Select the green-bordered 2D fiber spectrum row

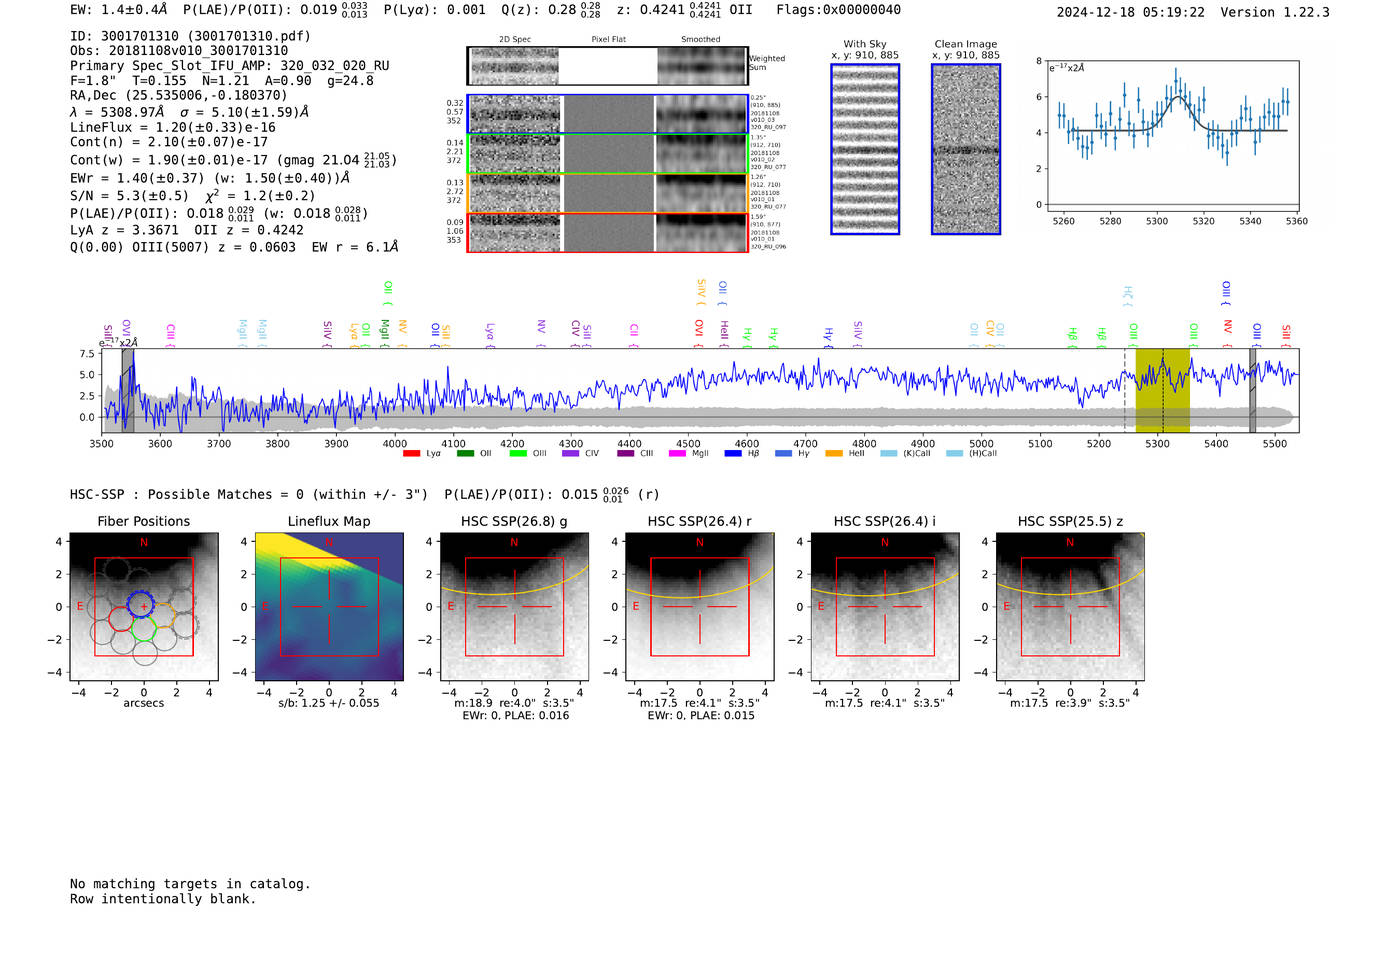[607, 154]
